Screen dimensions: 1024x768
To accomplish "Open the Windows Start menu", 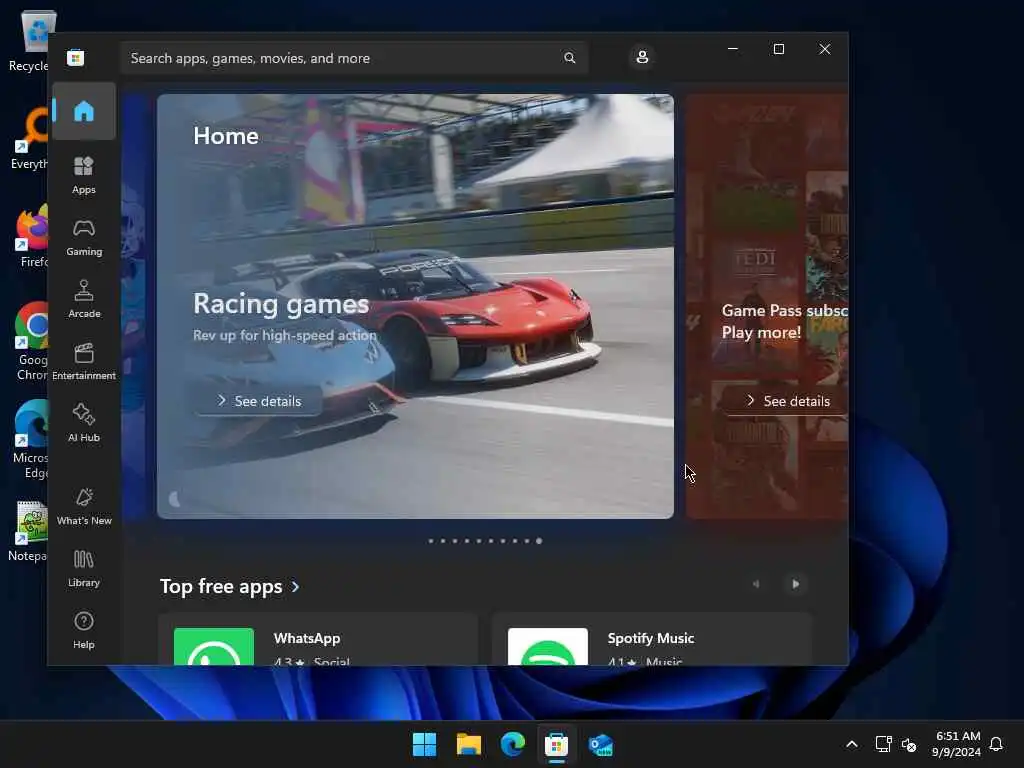I will click(x=424, y=744).
